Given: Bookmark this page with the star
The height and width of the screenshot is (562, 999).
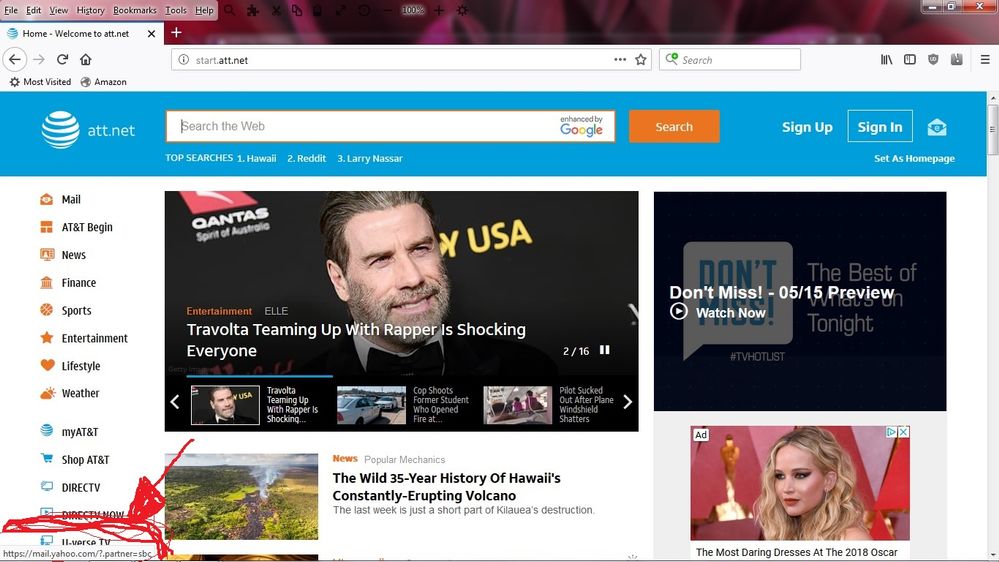Looking at the screenshot, I should click(641, 60).
